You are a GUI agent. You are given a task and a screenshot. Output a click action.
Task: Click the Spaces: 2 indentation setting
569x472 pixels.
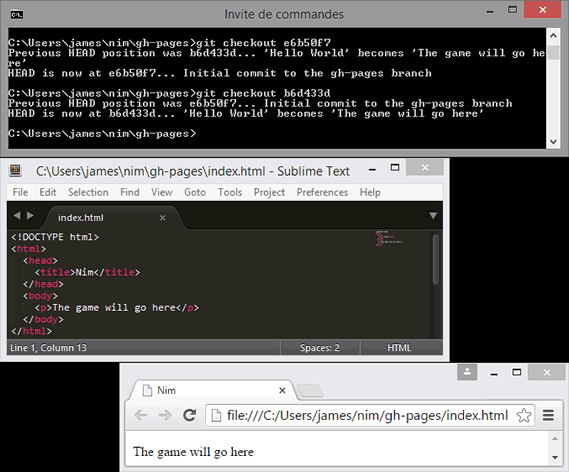pyautogui.click(x=320, y=348)
